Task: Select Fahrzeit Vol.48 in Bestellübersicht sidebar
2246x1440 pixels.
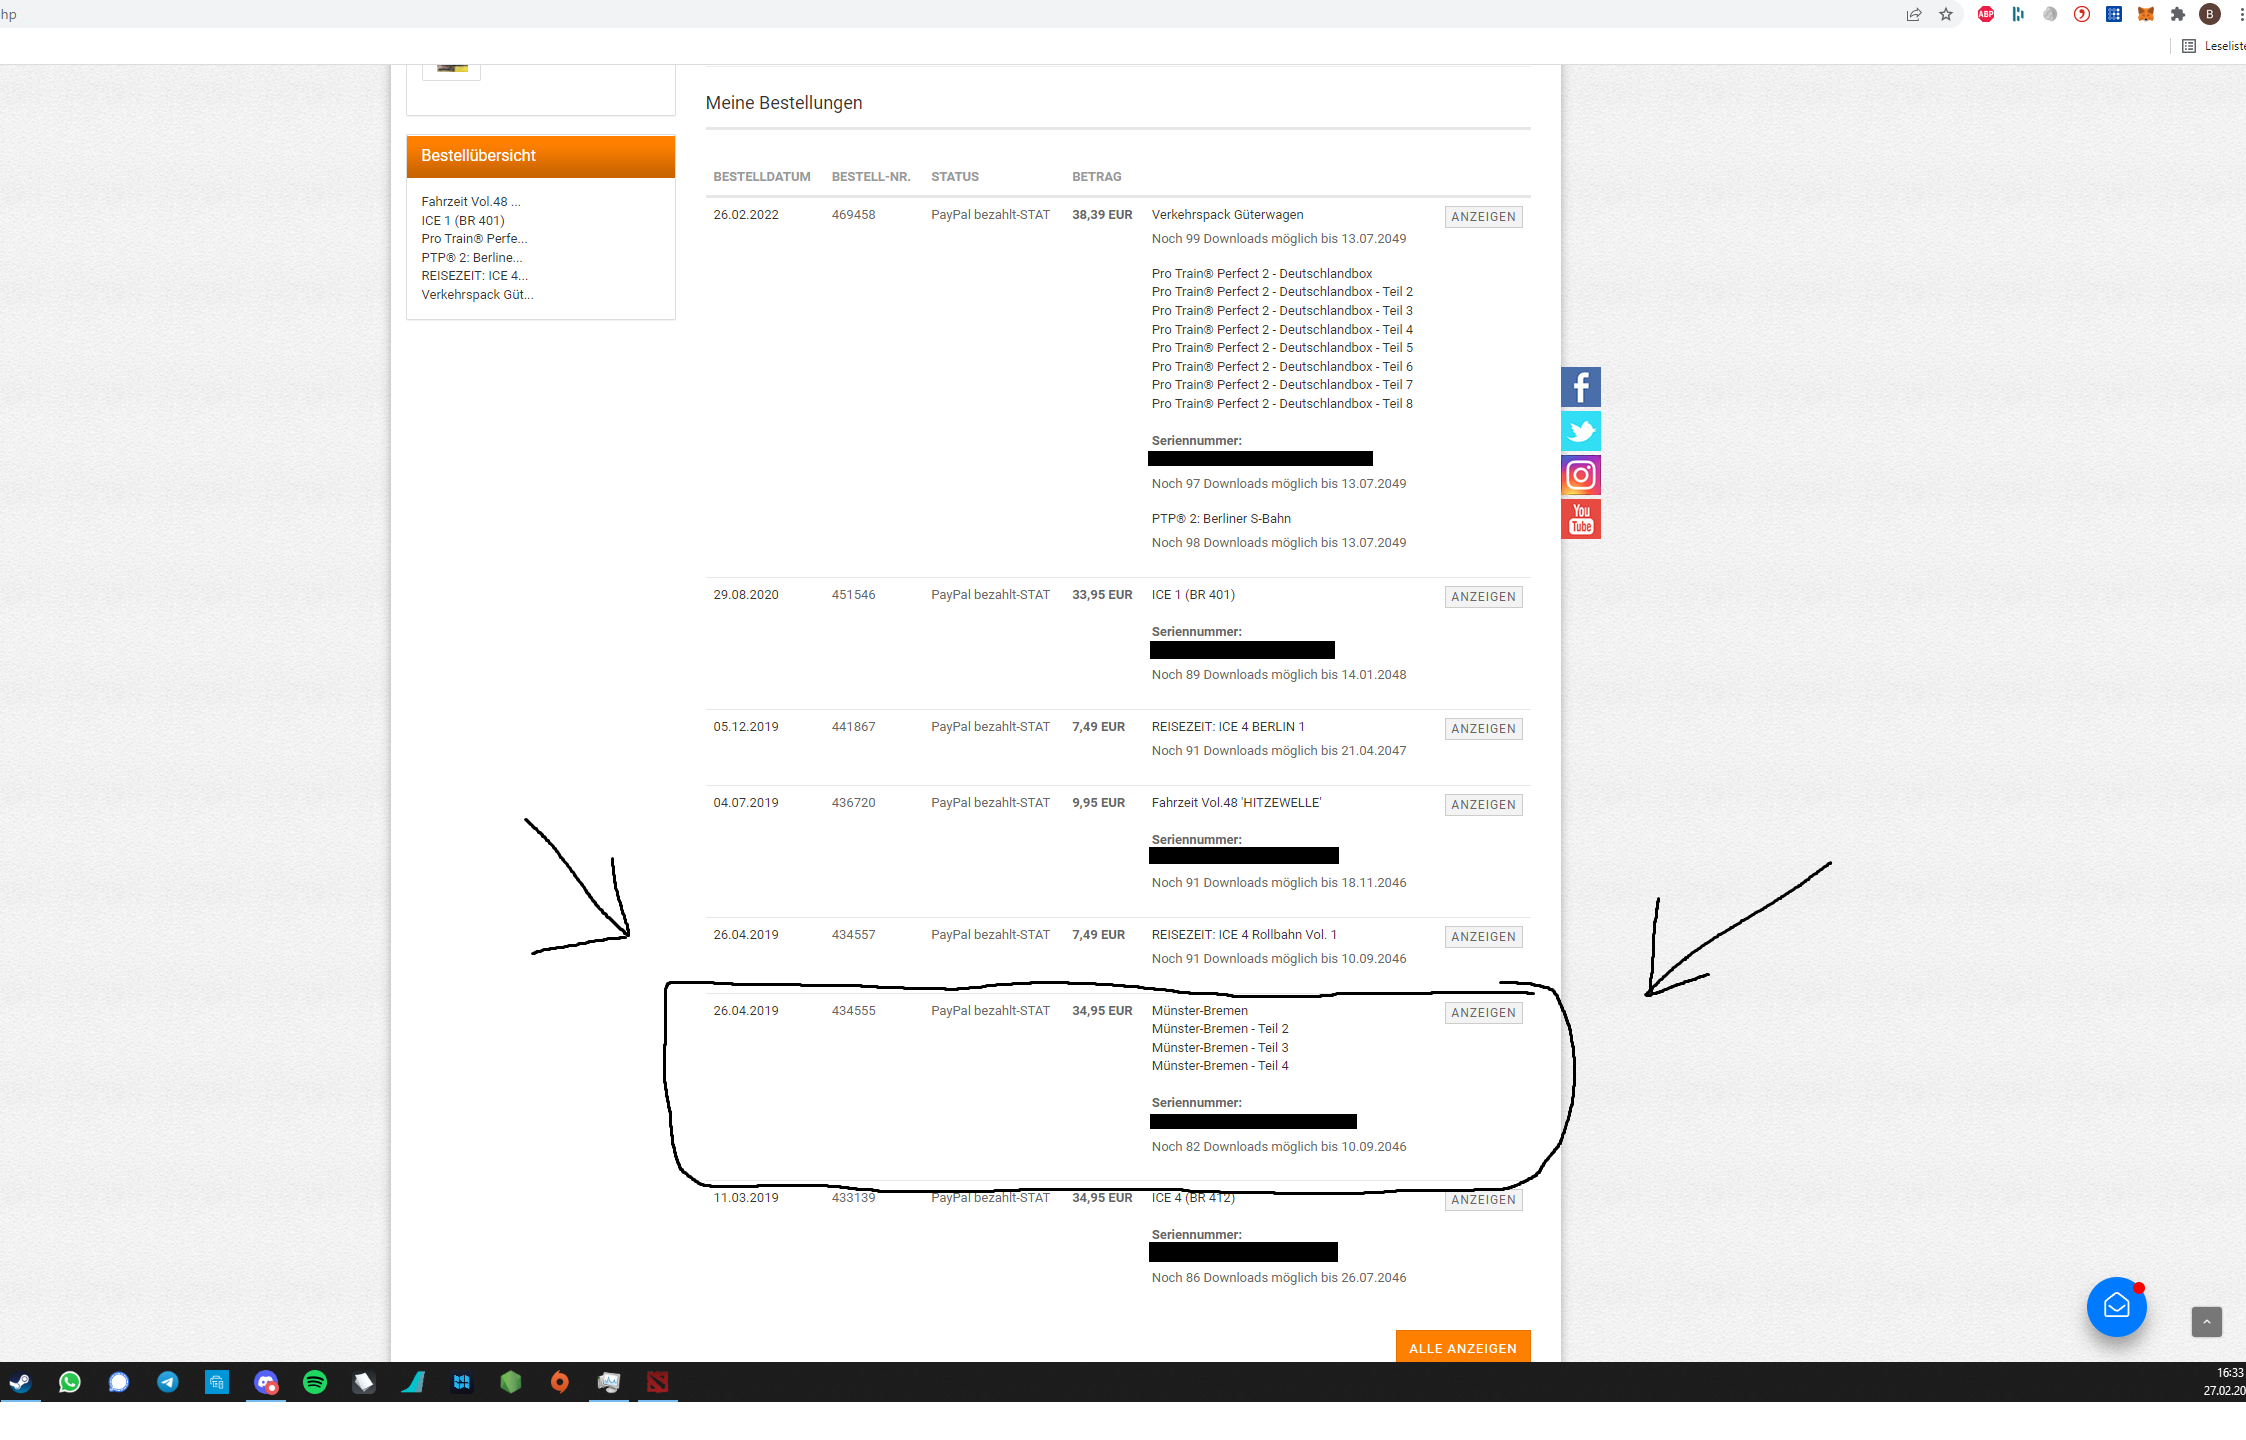Action: 470,201
